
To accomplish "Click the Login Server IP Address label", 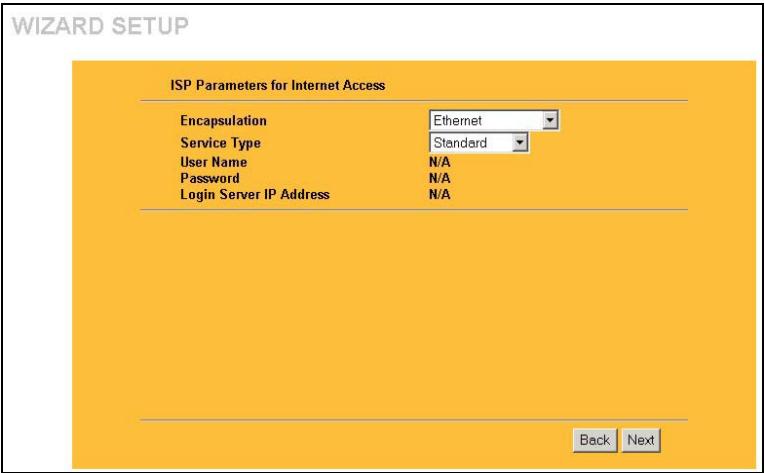I will (255, 194).
